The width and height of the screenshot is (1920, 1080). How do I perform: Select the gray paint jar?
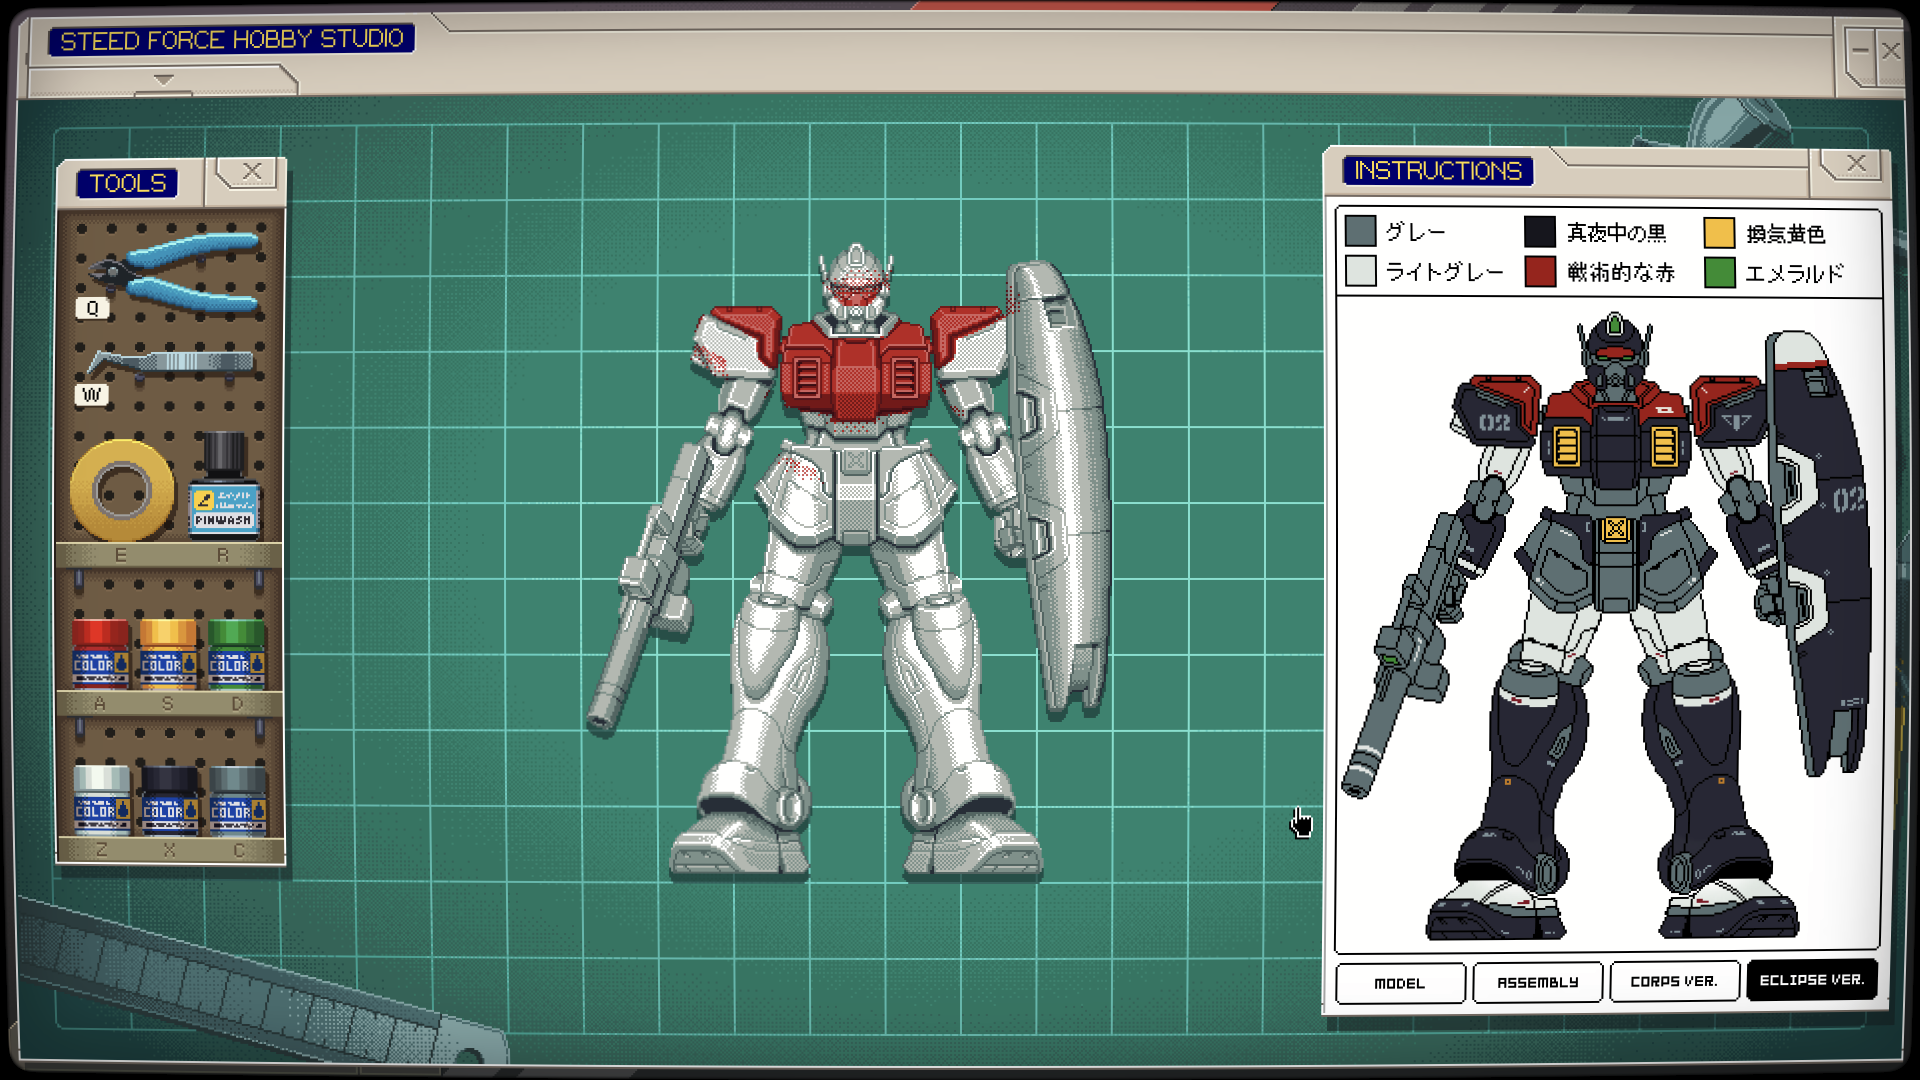[x=237, y=799]
